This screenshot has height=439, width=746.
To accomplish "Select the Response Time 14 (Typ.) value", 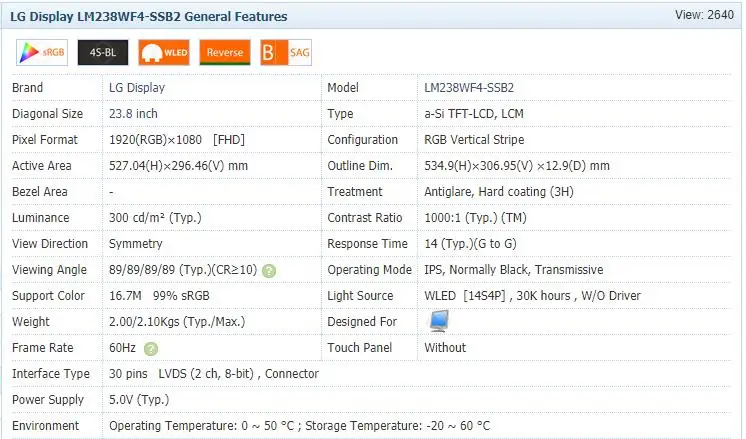I will [x=471, y=244].
